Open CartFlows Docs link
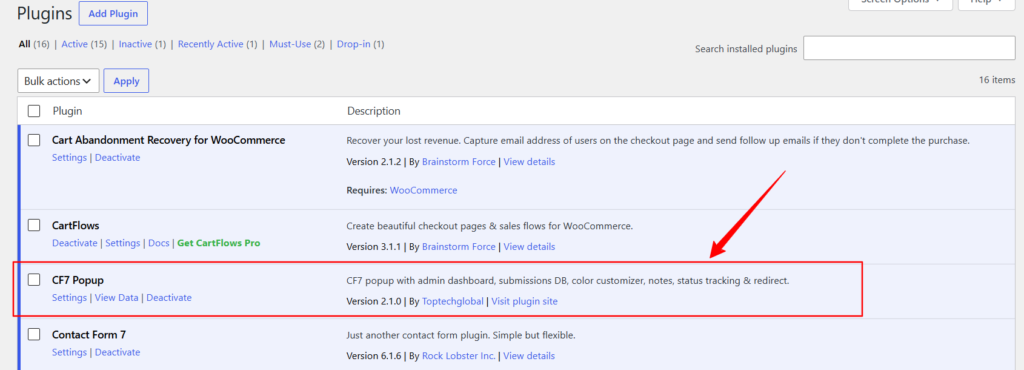This screenshot has width=1024, height=370. pyautogui.click(x=159, y=243)
